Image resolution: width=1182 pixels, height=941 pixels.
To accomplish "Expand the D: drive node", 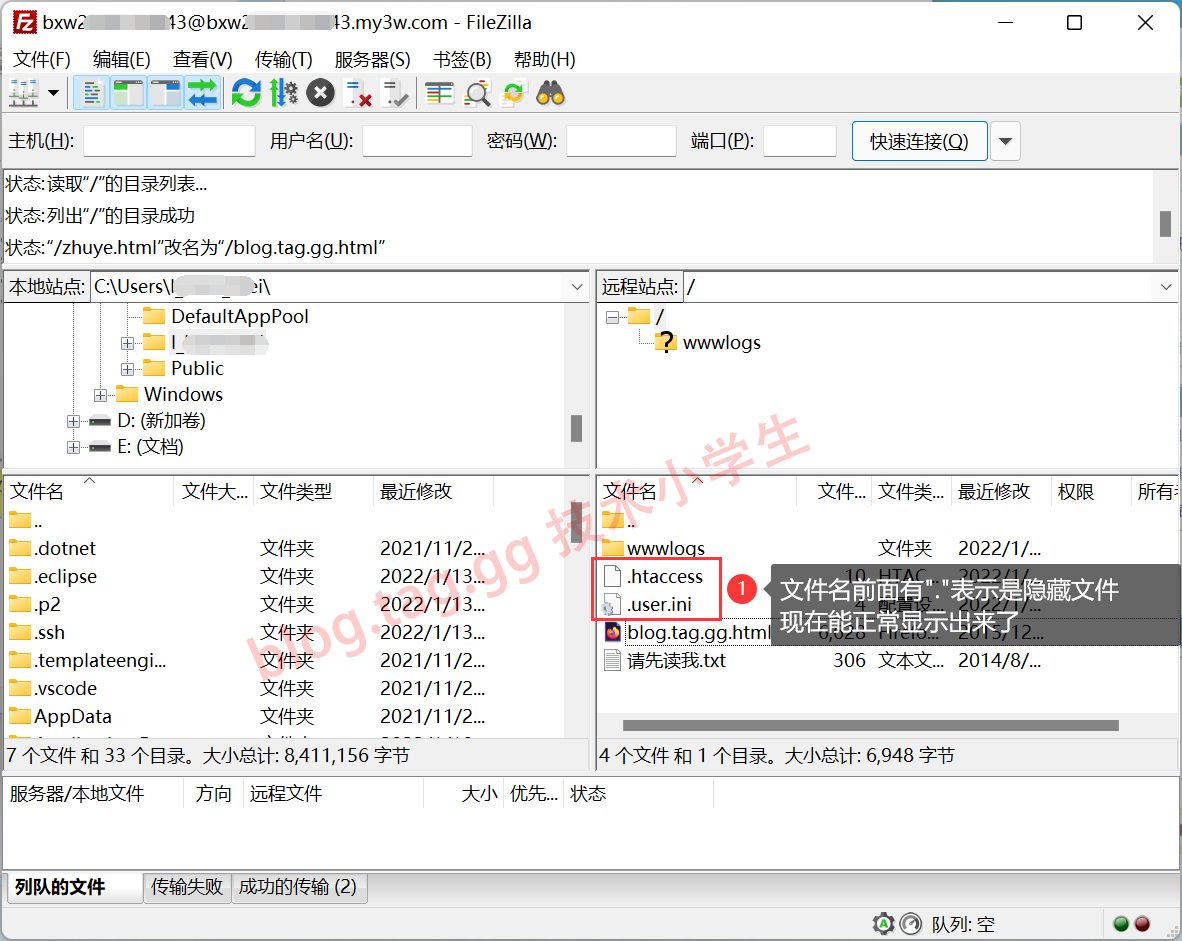I will [x=73, y=421].
